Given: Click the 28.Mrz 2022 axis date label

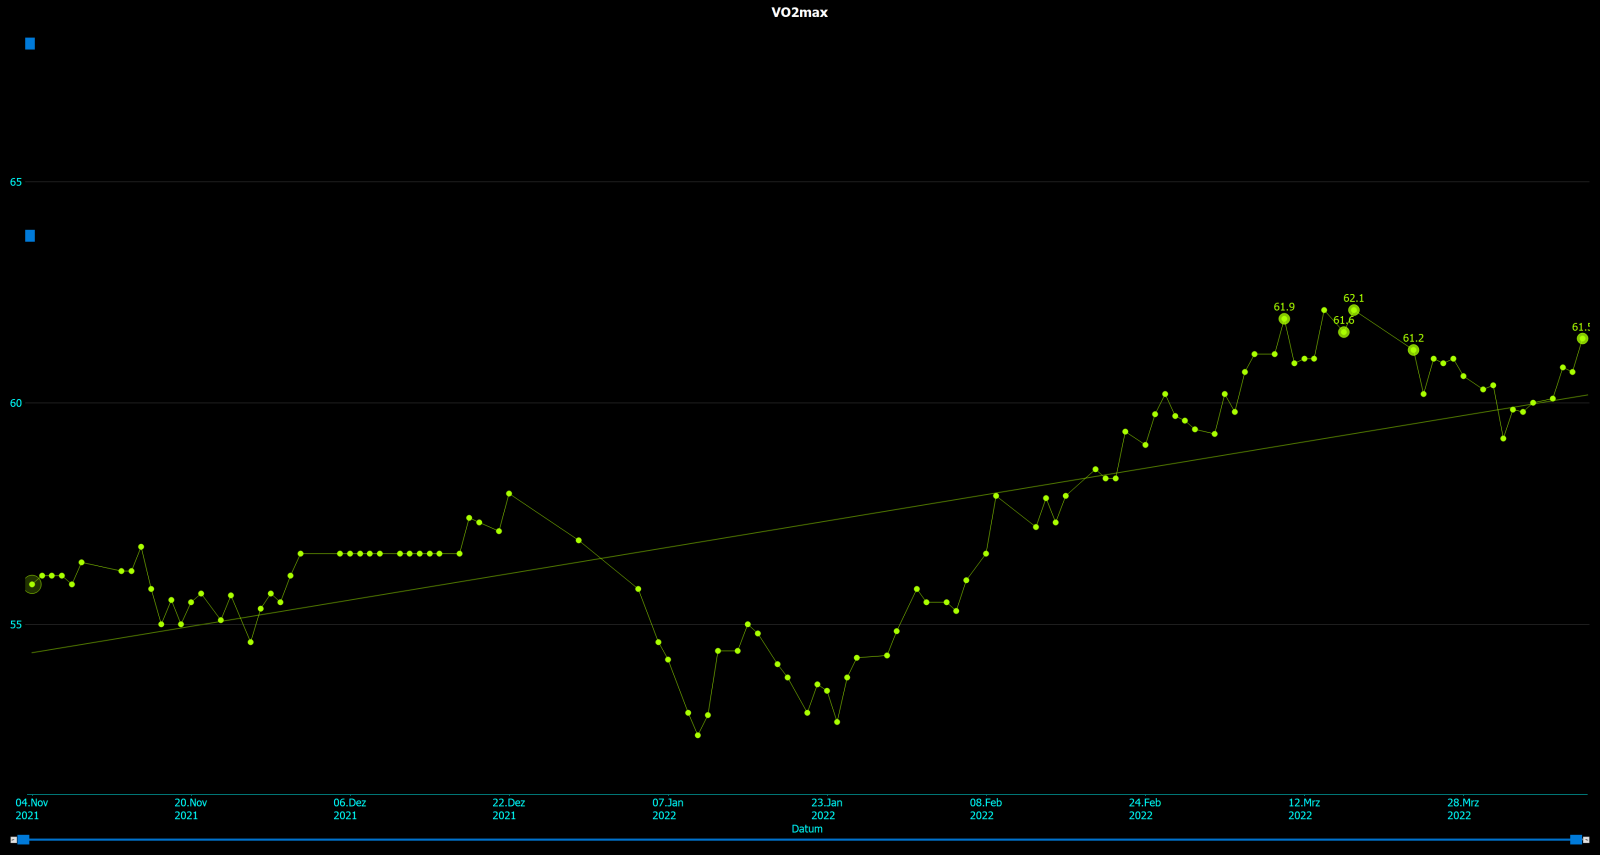Looking at the screenshot, I should click(1462, 809).
